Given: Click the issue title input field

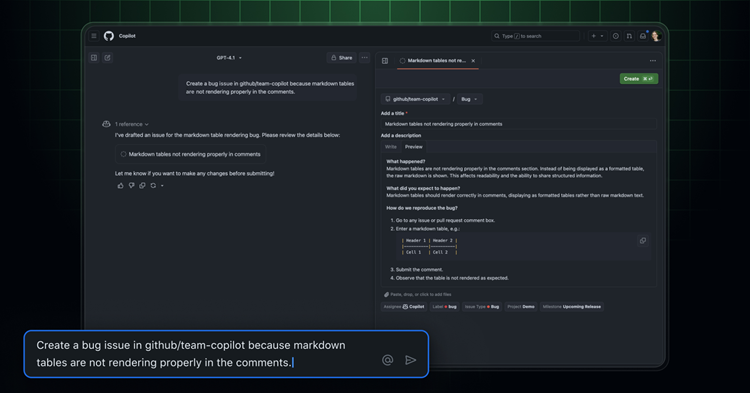Looking at the screenshot, I should point(518,124).
